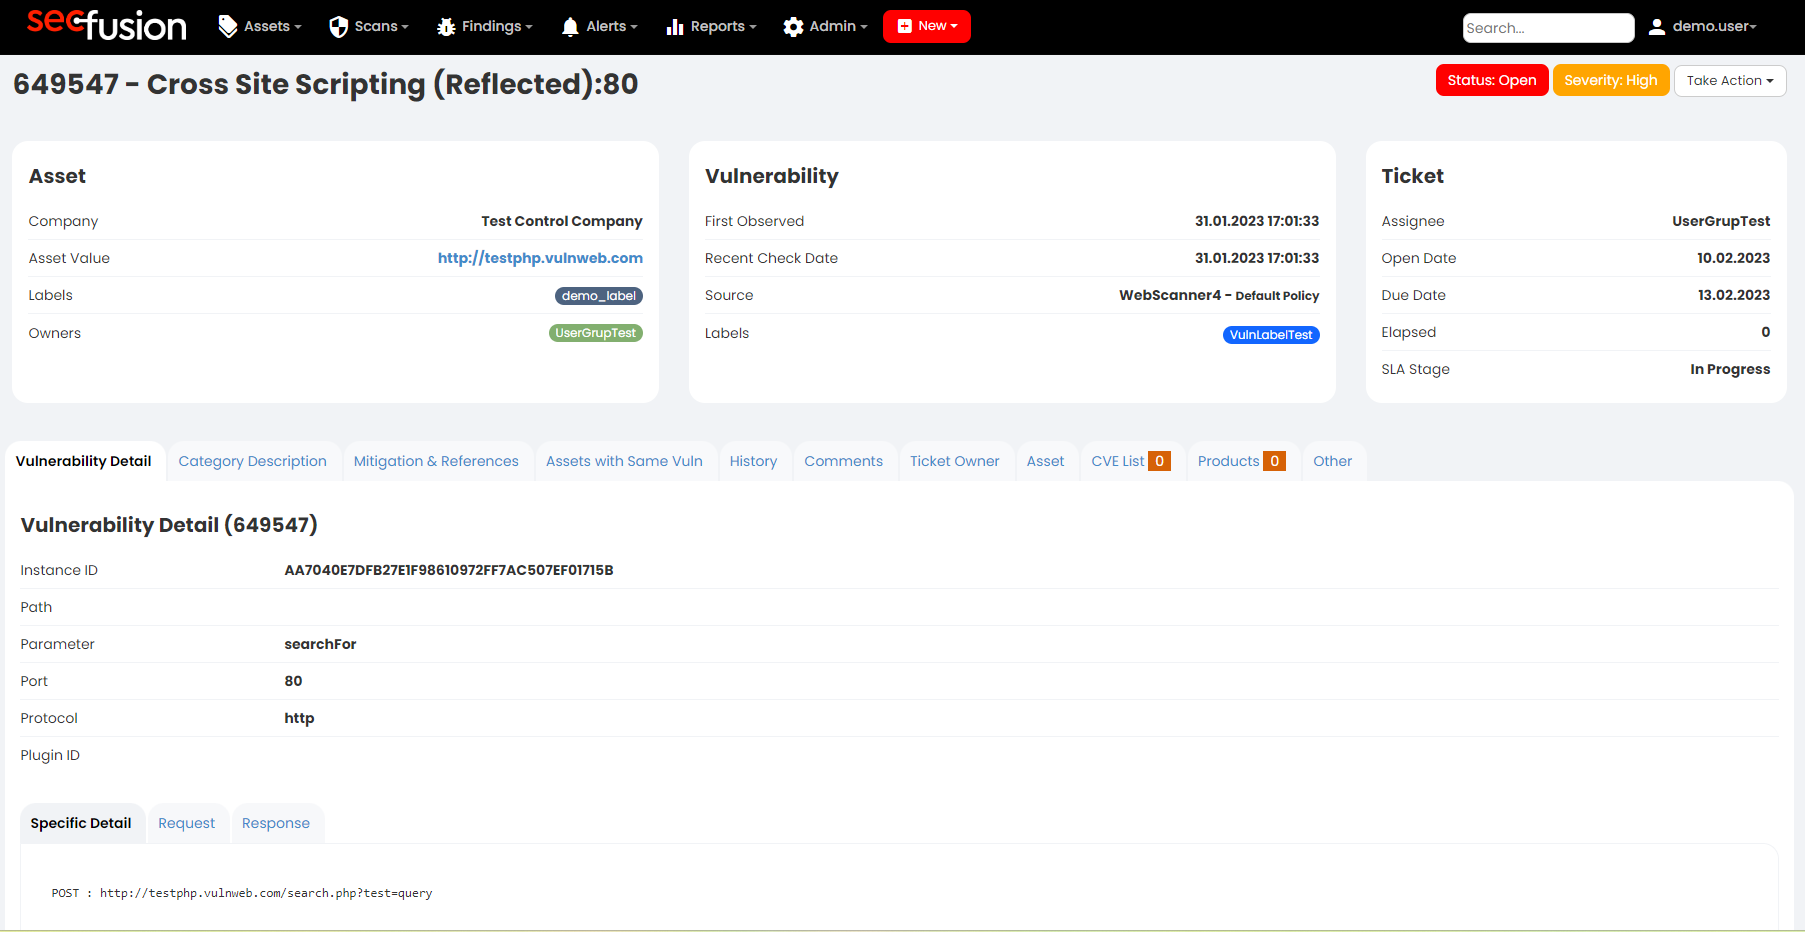Viewport: 1805px width, 932px height.
Task: Open the Products tab
Action: 1242,461
